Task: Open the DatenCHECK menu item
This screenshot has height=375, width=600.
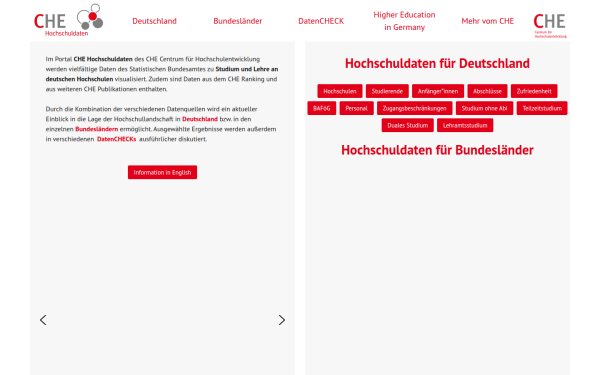Action: point(321,21)
